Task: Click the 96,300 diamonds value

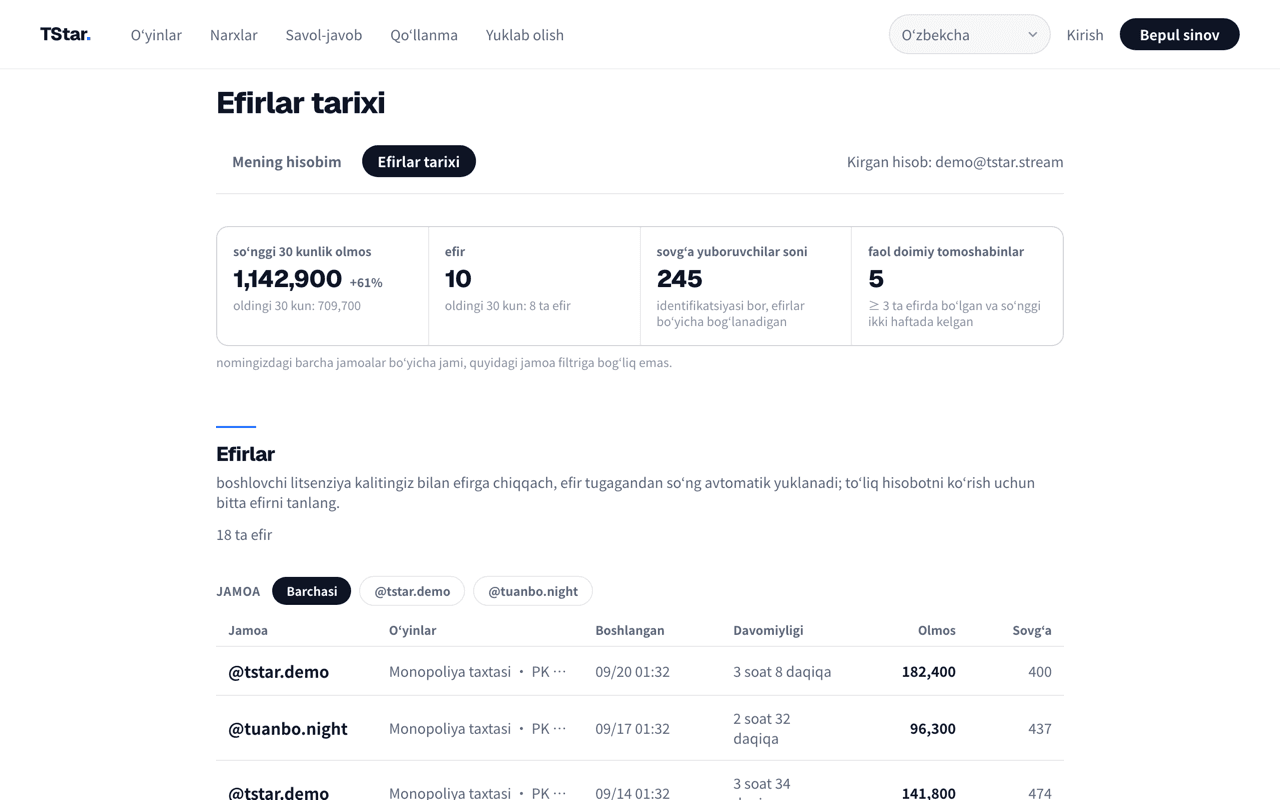Action: pyautogui.click(x=933, y=729)
